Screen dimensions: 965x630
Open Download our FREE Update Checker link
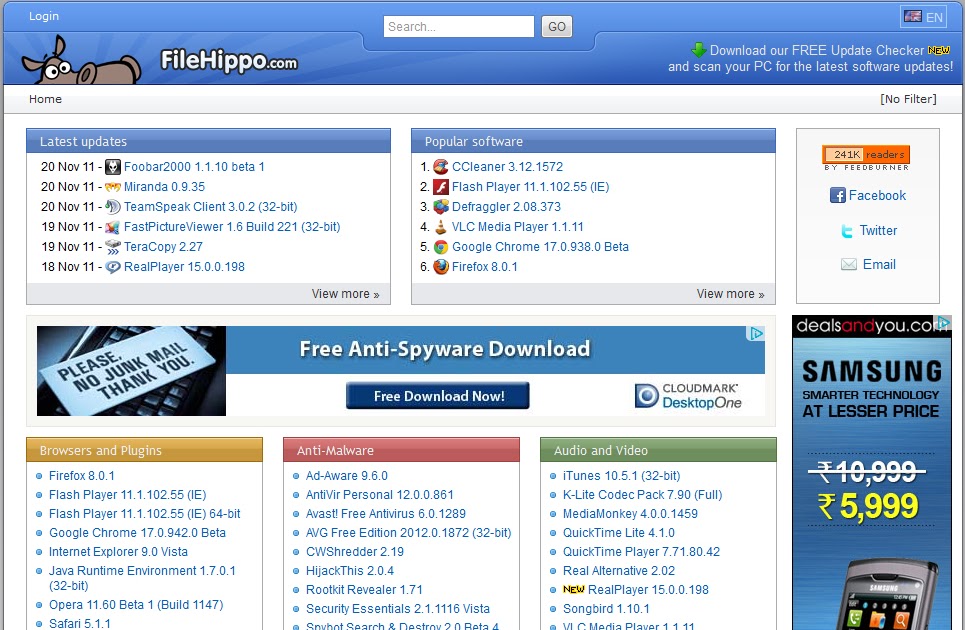[817, 50]
